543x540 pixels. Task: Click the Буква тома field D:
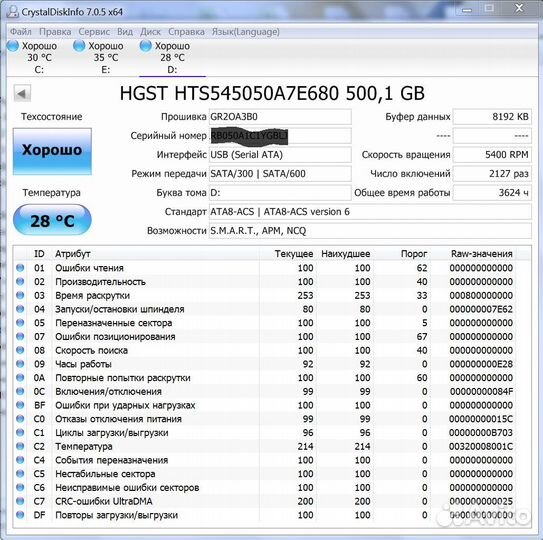click(280, 193)
